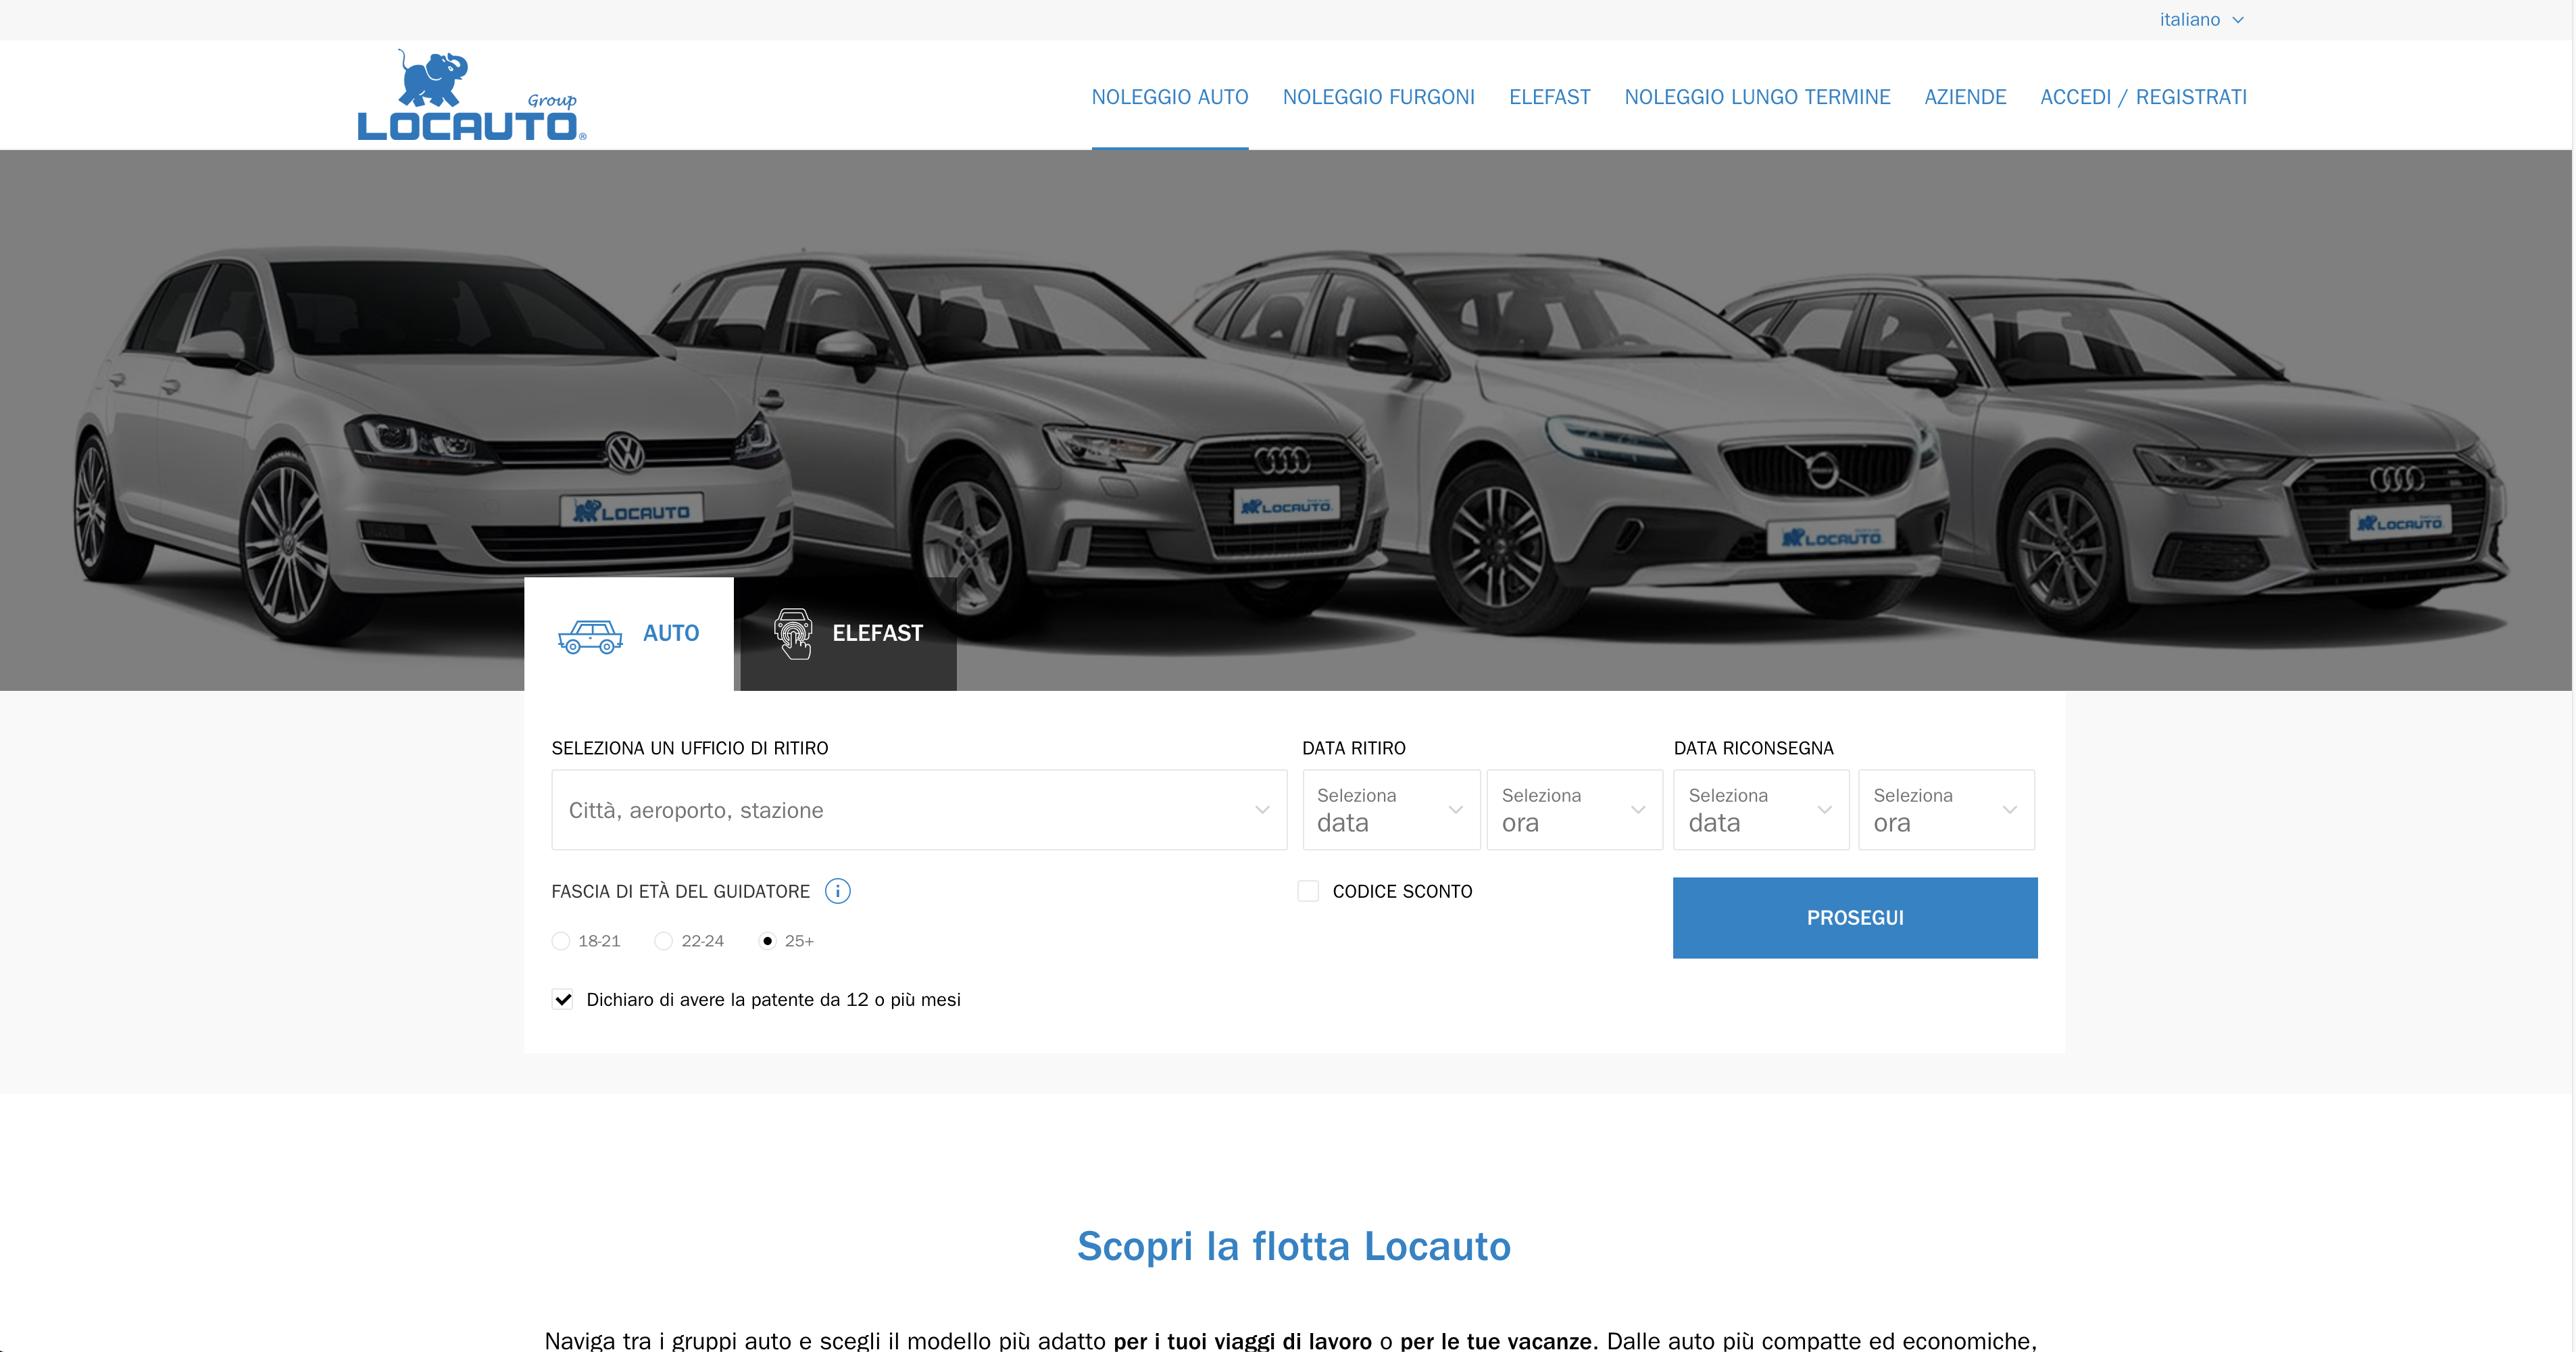Open the Seleziona data return date dropdown

tap(1760, 810)
